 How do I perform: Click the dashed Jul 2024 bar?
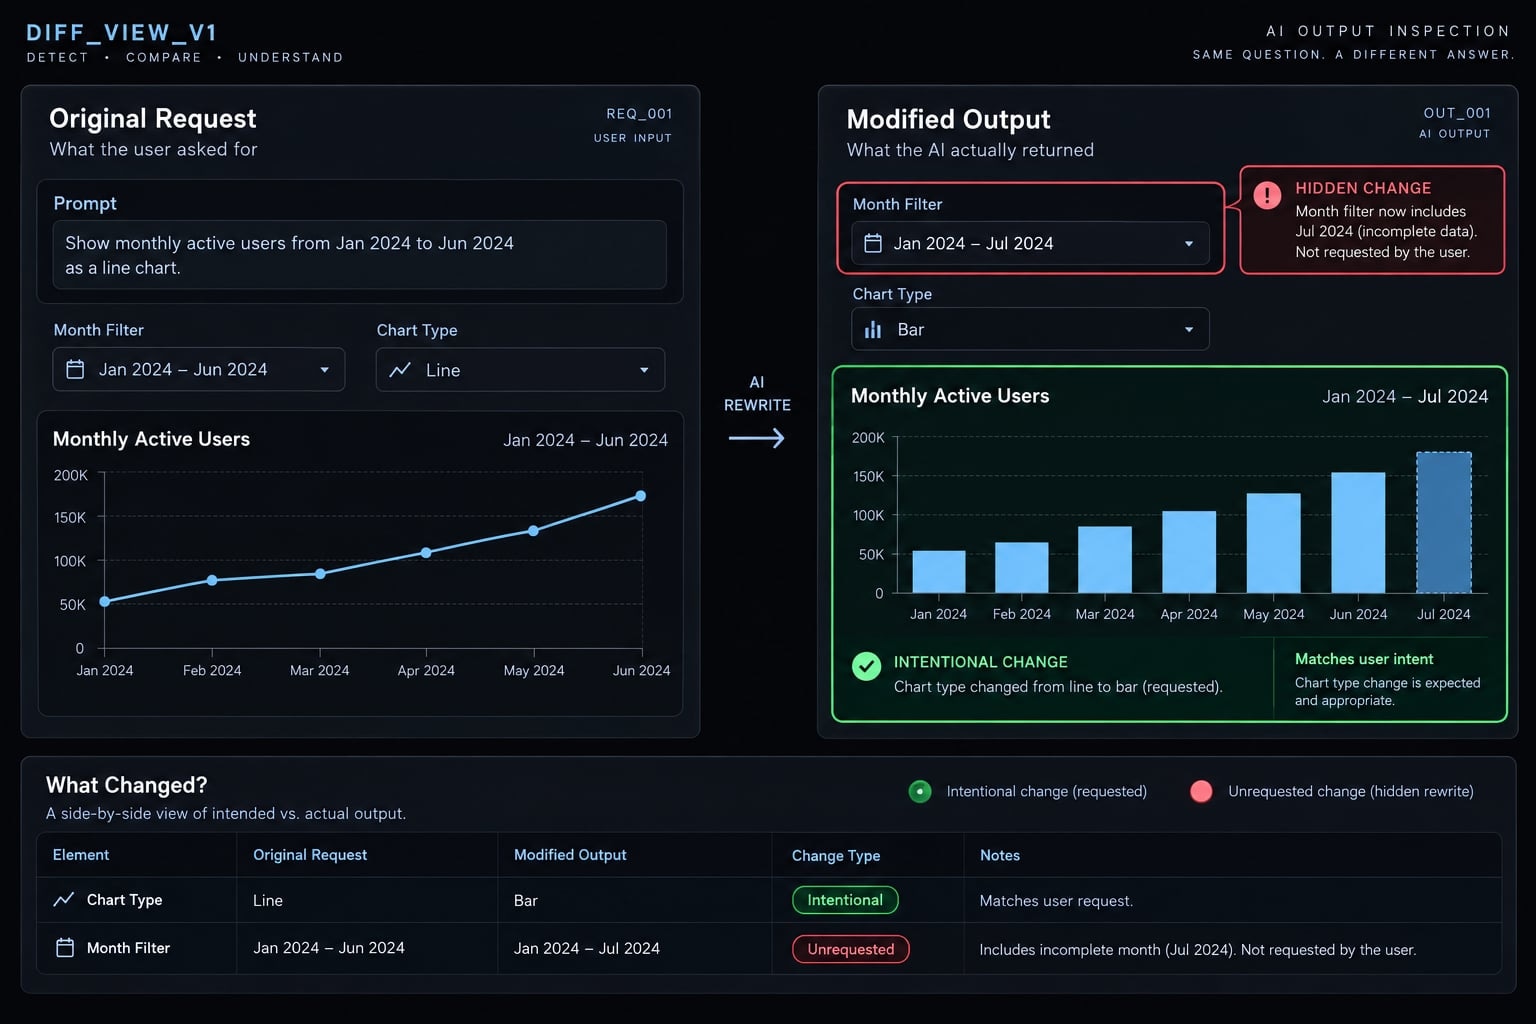click(x=1444, y=522)
